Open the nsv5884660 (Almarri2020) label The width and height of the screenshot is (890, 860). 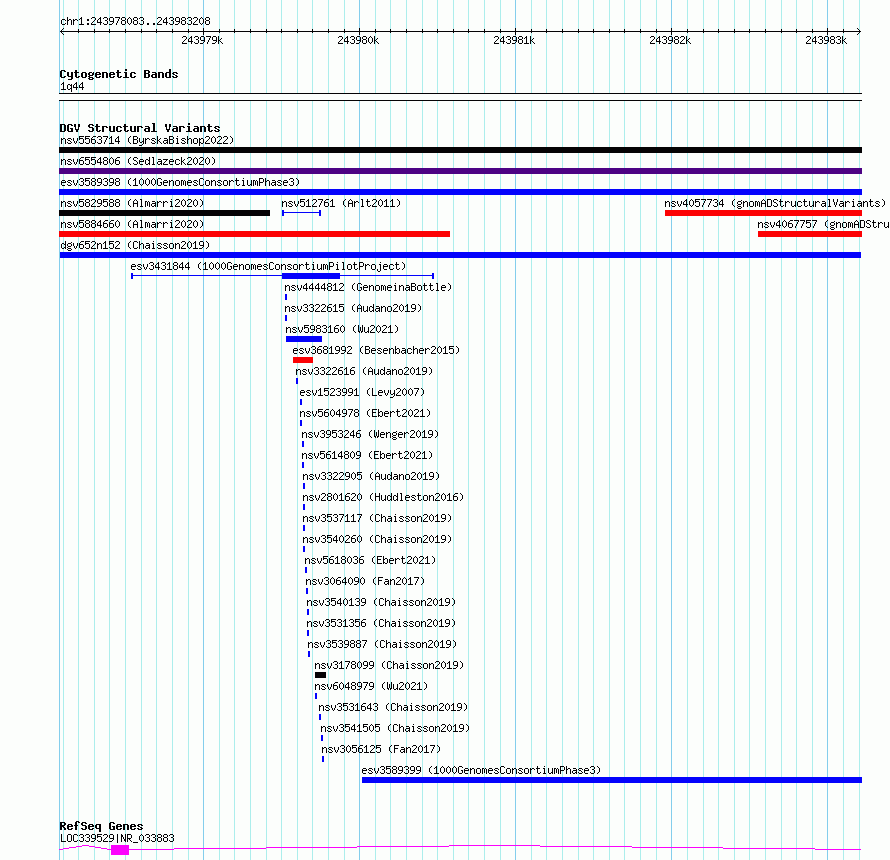click(x=132, y=224)
